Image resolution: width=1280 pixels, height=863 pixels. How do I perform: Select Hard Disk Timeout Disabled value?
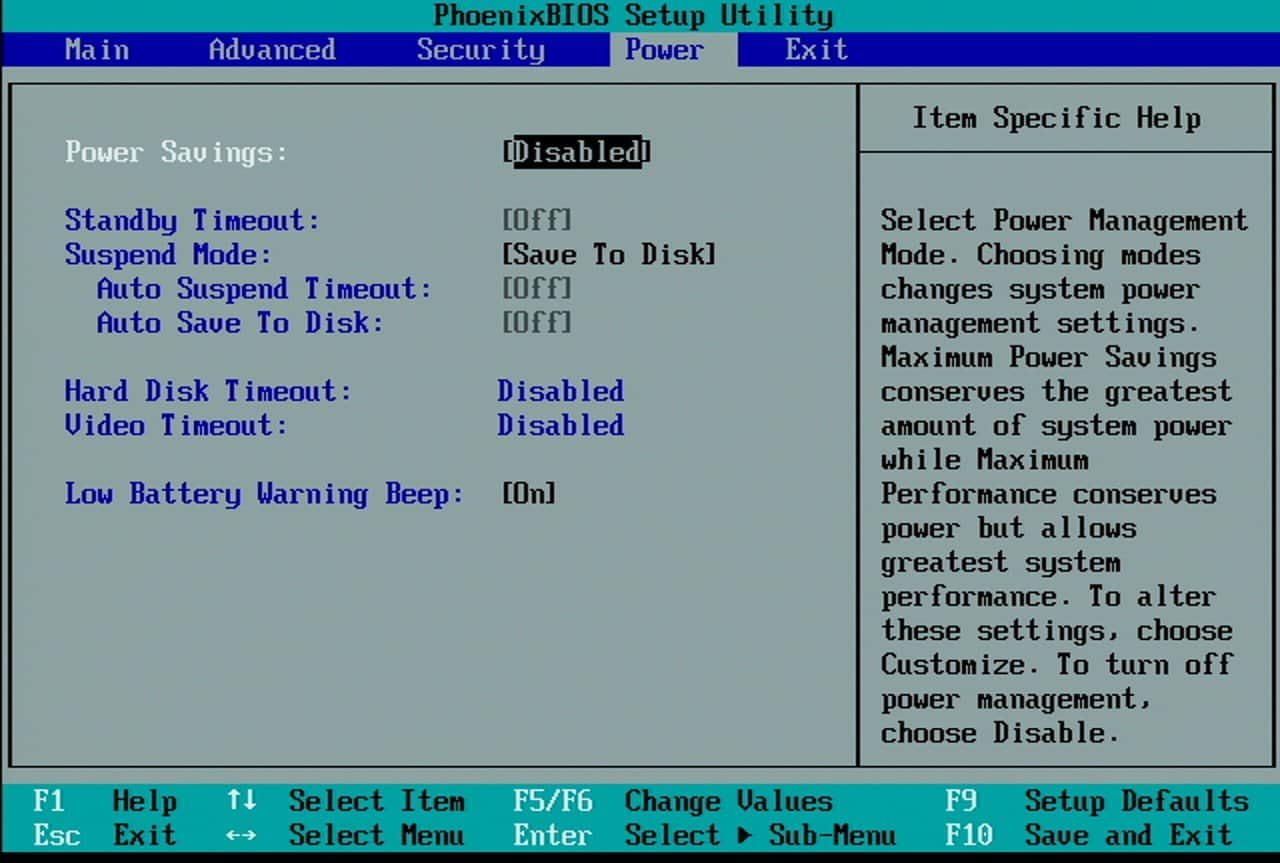pyautogui.click(x=561, y=391)
